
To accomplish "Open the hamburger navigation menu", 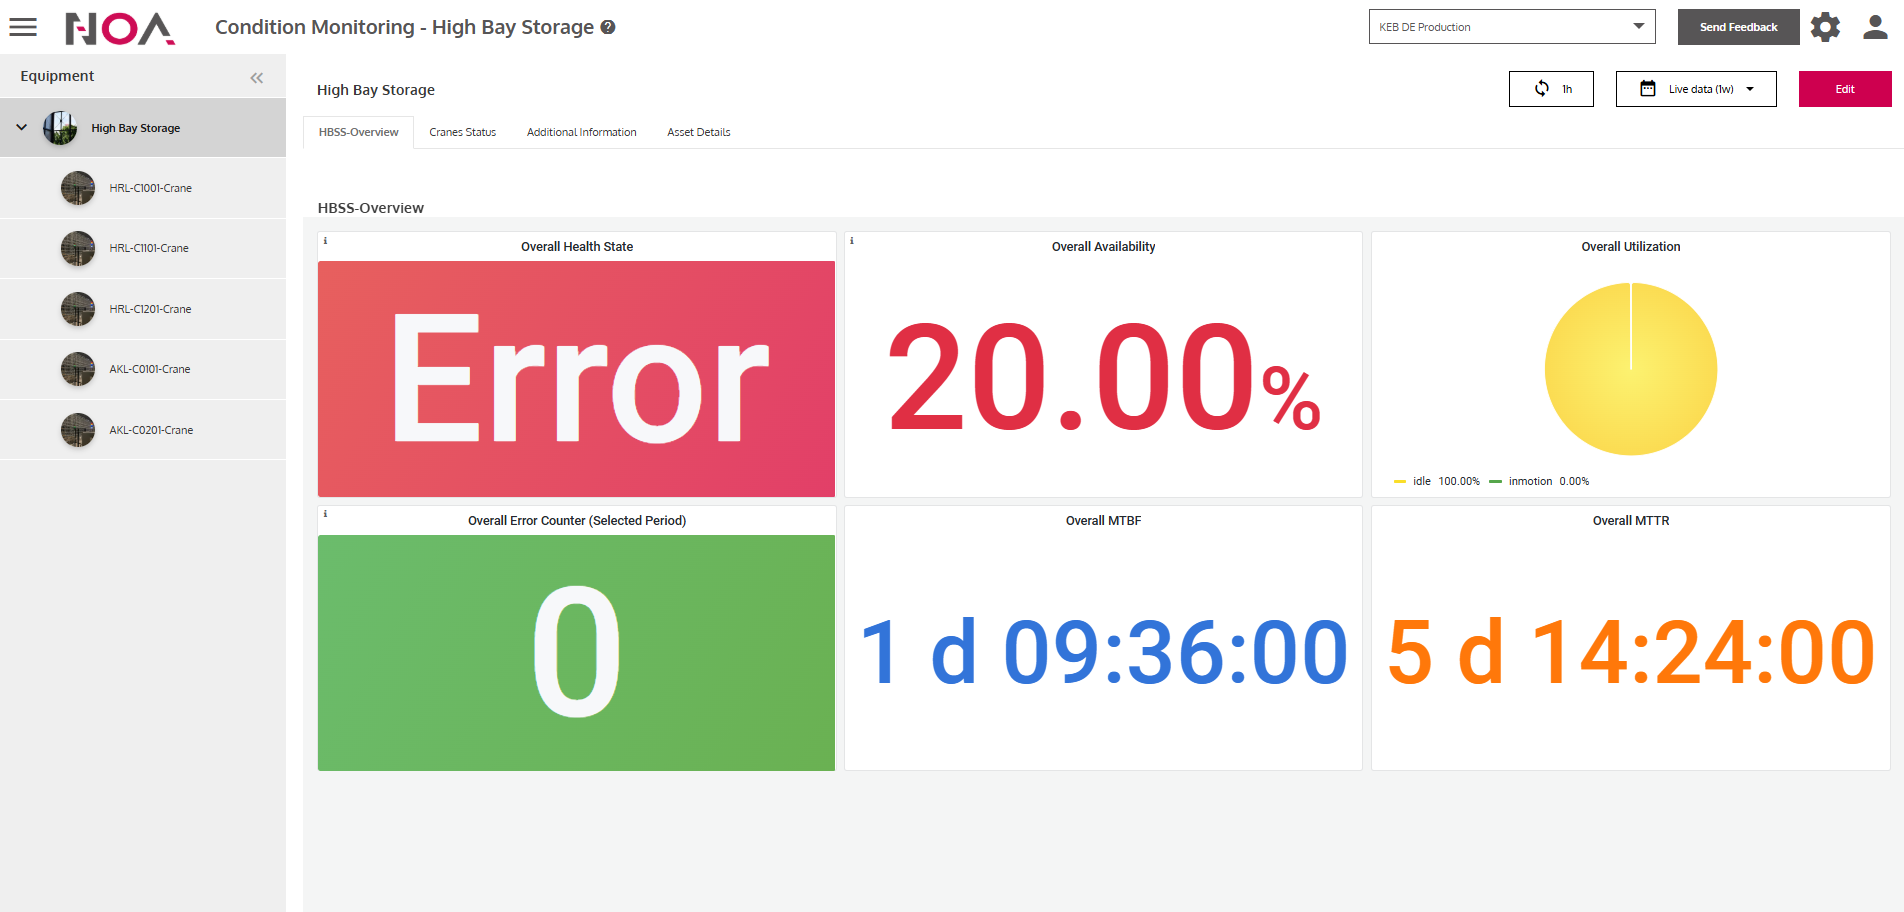I will point(23,27).
